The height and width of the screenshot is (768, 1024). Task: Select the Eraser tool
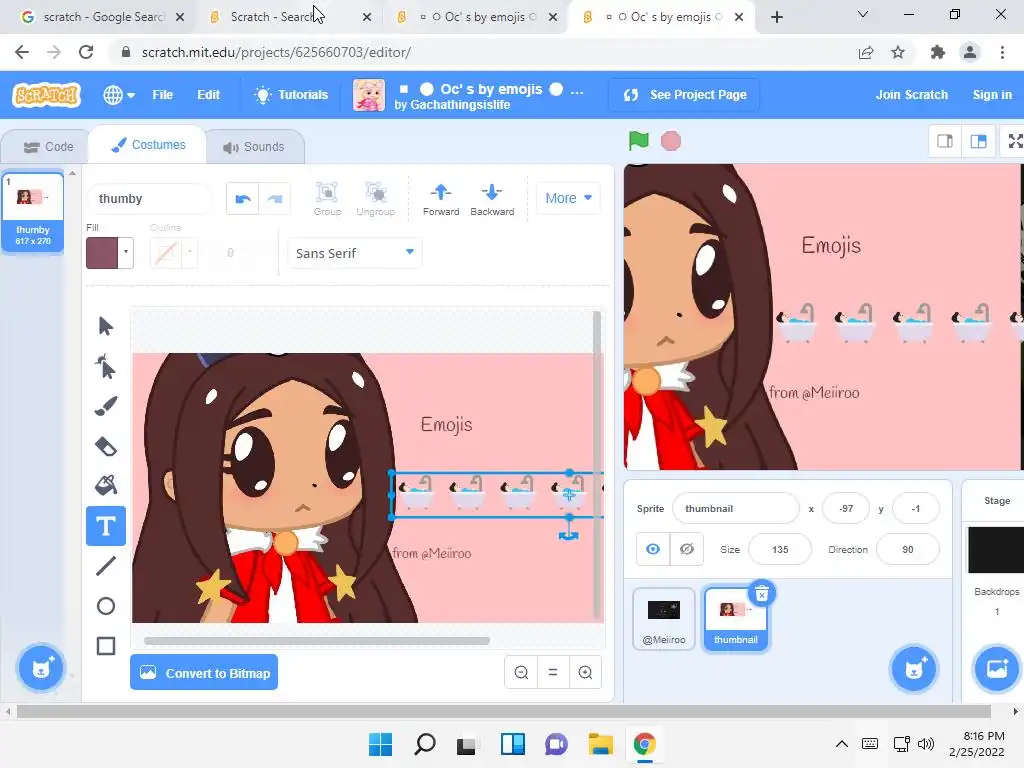(105, 447)
